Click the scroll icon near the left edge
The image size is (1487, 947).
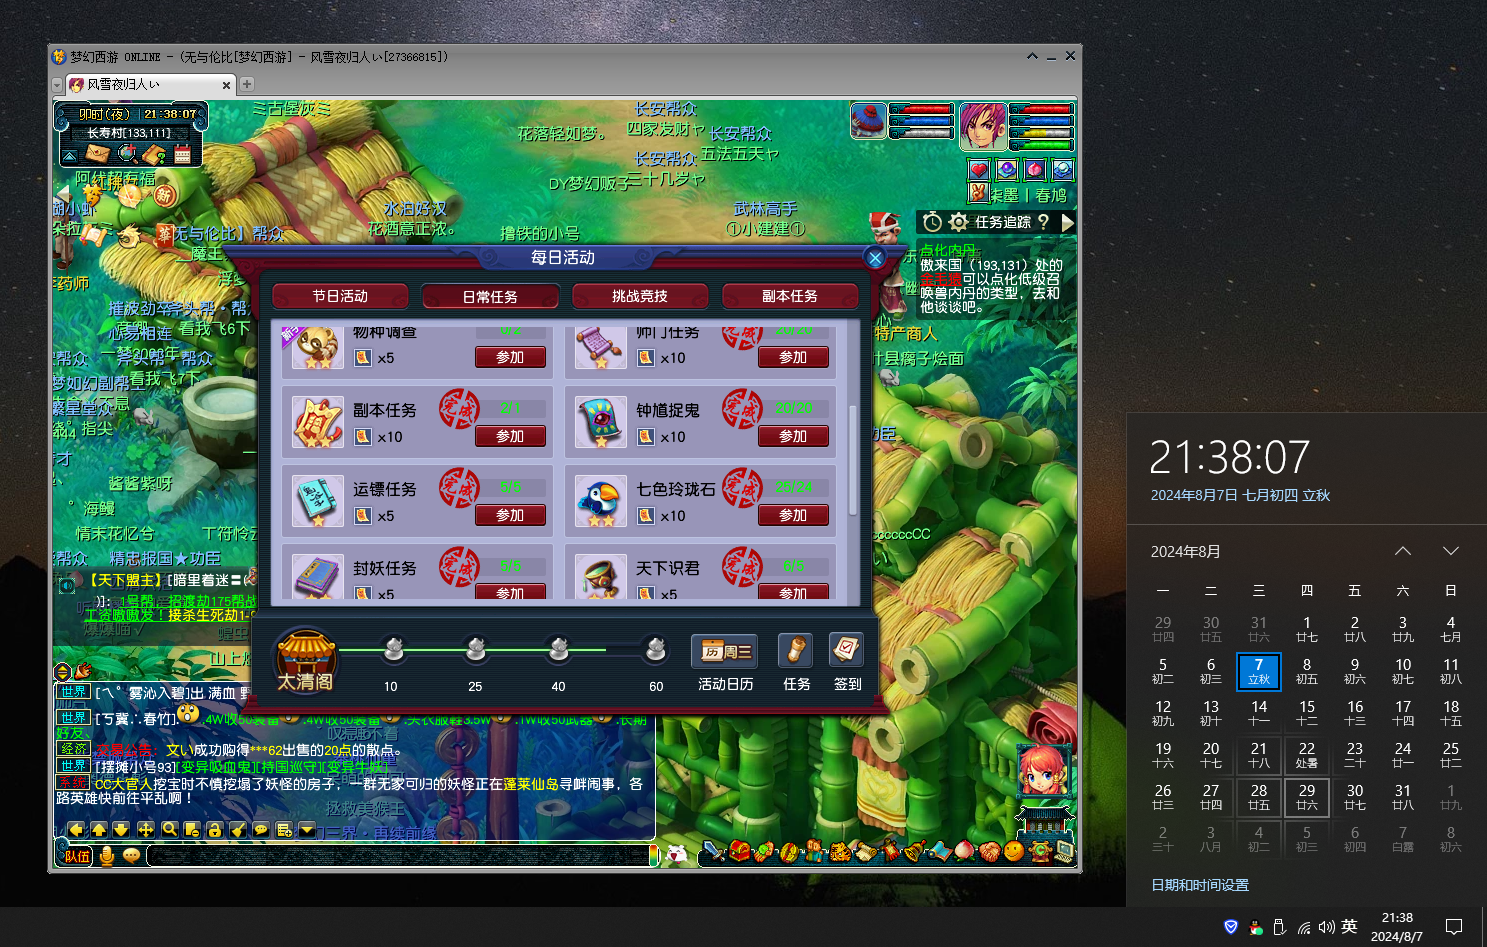point(94,236)
